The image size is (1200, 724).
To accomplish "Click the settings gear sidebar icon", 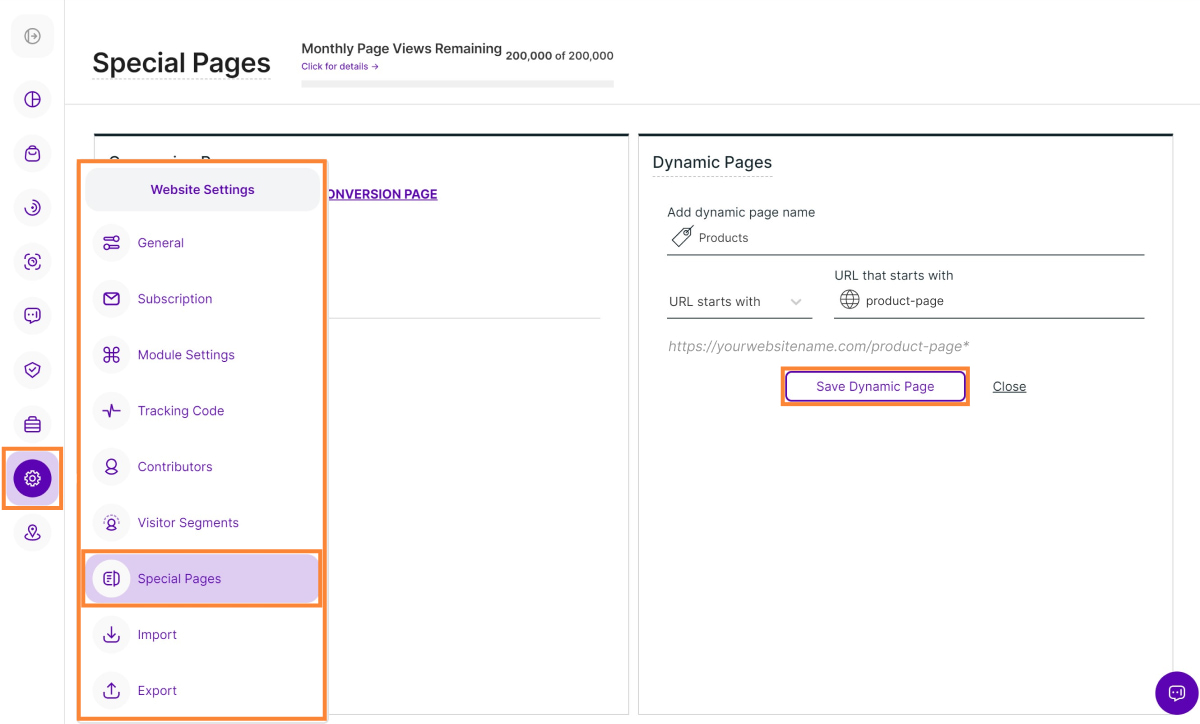I will 32,479.
